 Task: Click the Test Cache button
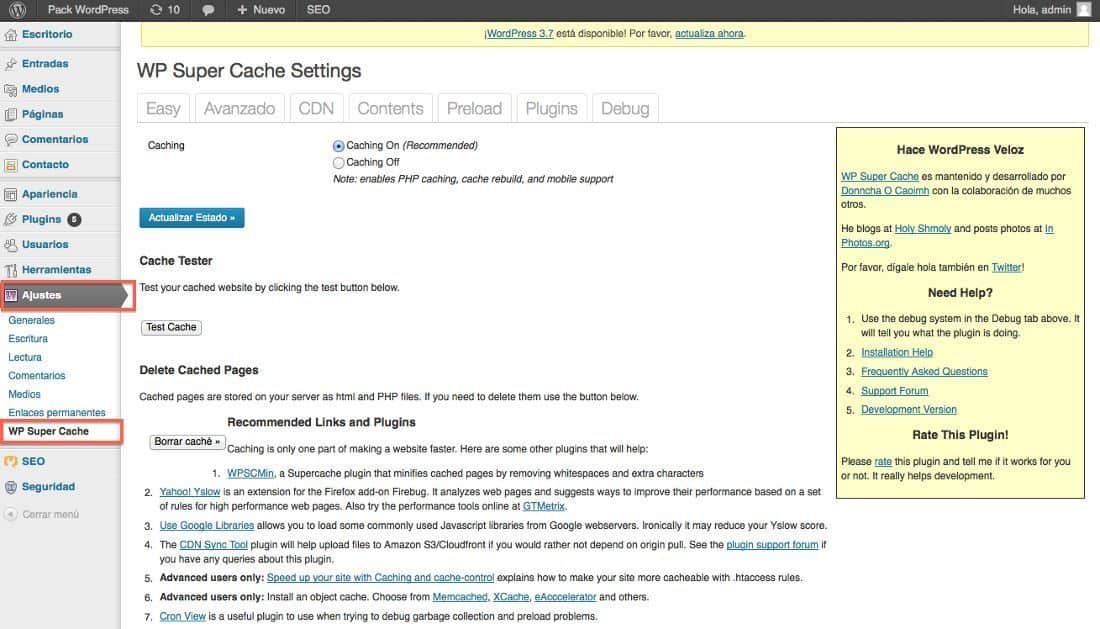tap(171, 327)
